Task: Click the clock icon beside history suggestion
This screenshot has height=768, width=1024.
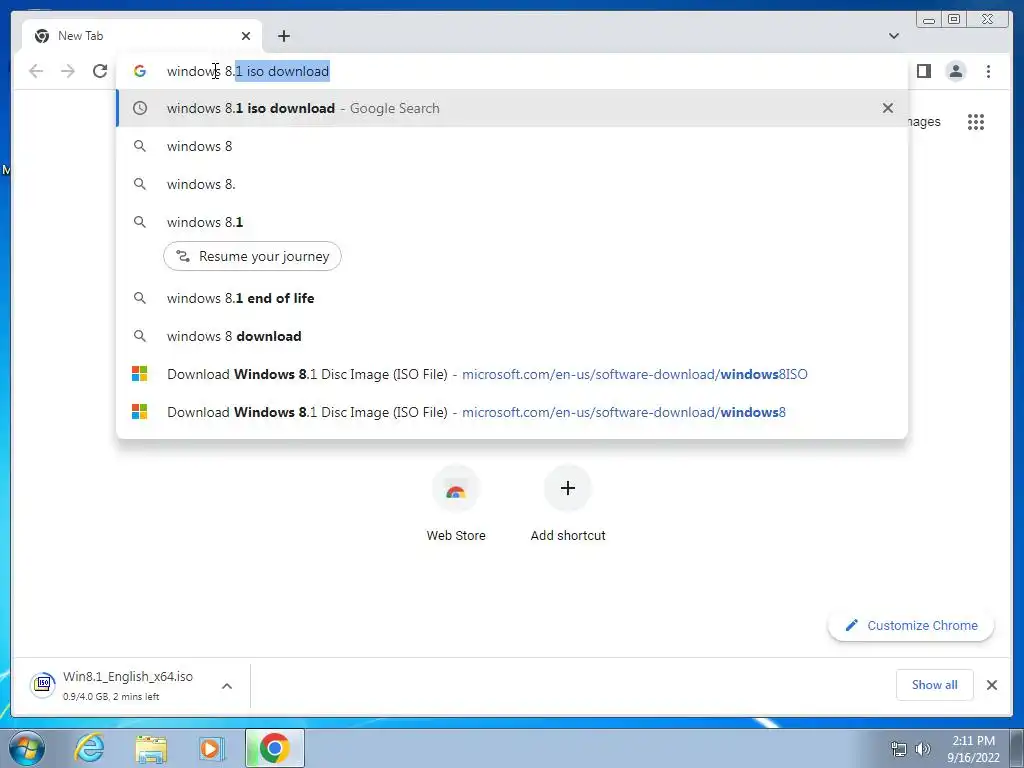Action: coord(140,108)
